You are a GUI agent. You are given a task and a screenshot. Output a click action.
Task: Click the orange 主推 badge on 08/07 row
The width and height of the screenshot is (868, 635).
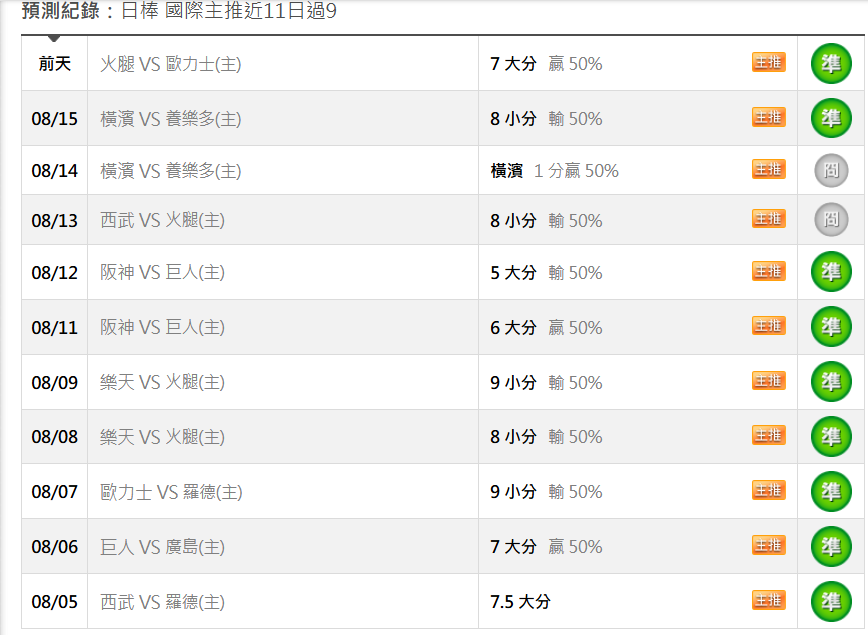click(768, 490)
